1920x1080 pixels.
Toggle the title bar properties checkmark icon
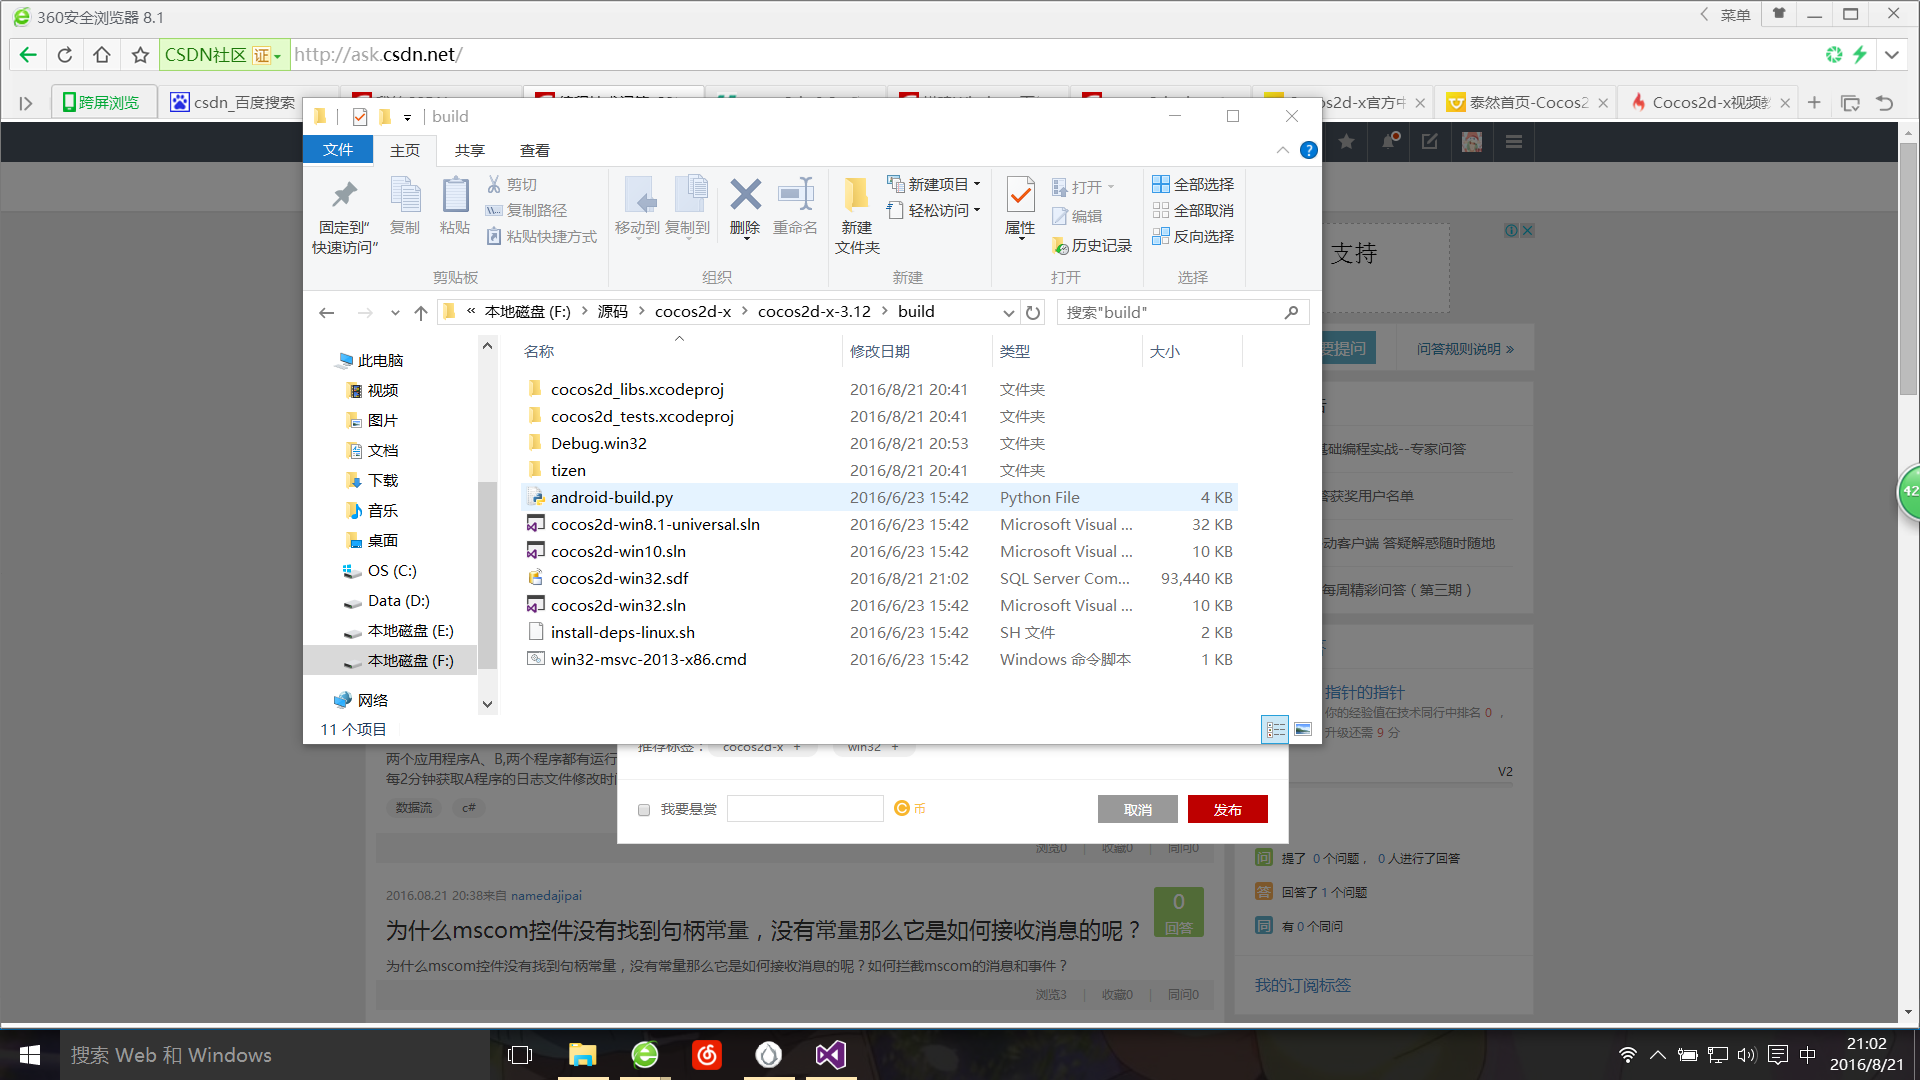(360, 117)
